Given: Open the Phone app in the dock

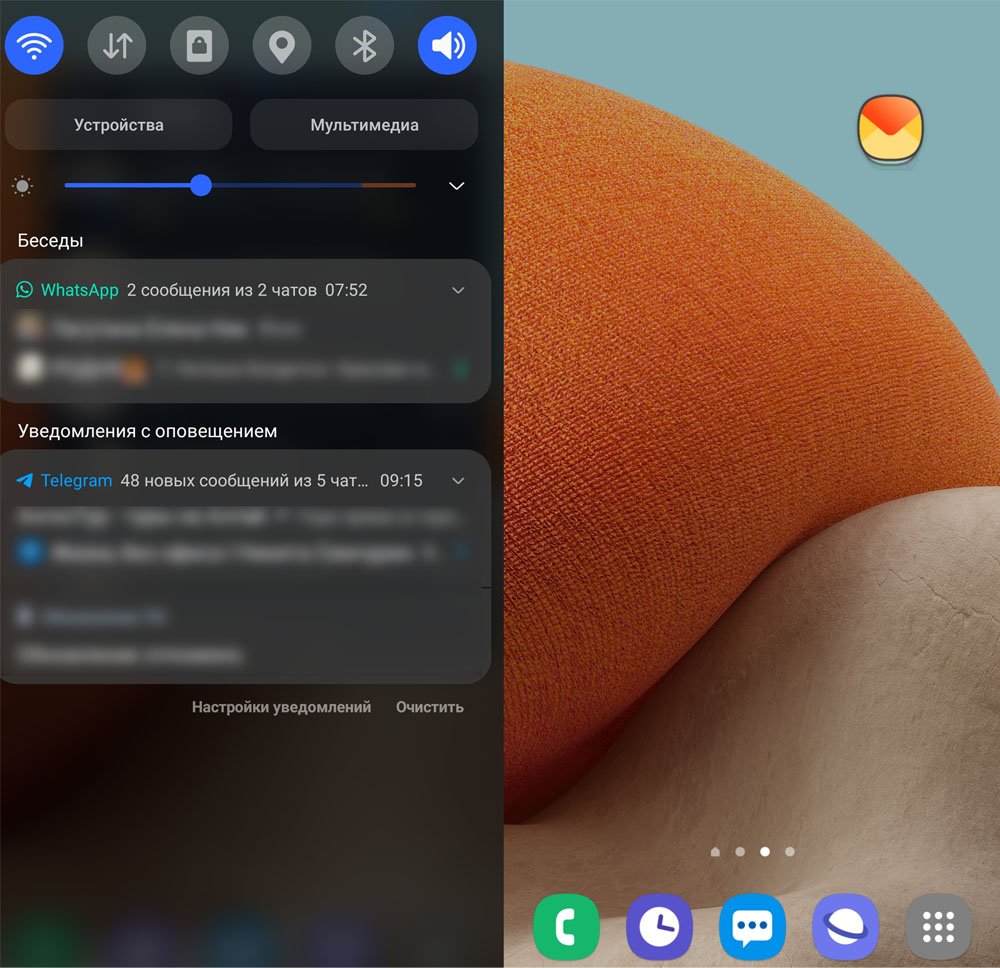Looking at the screenshot, I should point(566,927).
